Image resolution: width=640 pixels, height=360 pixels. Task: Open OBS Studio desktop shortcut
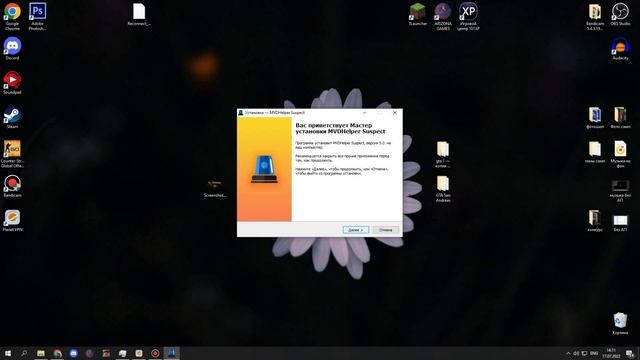[x=620, y=14]
